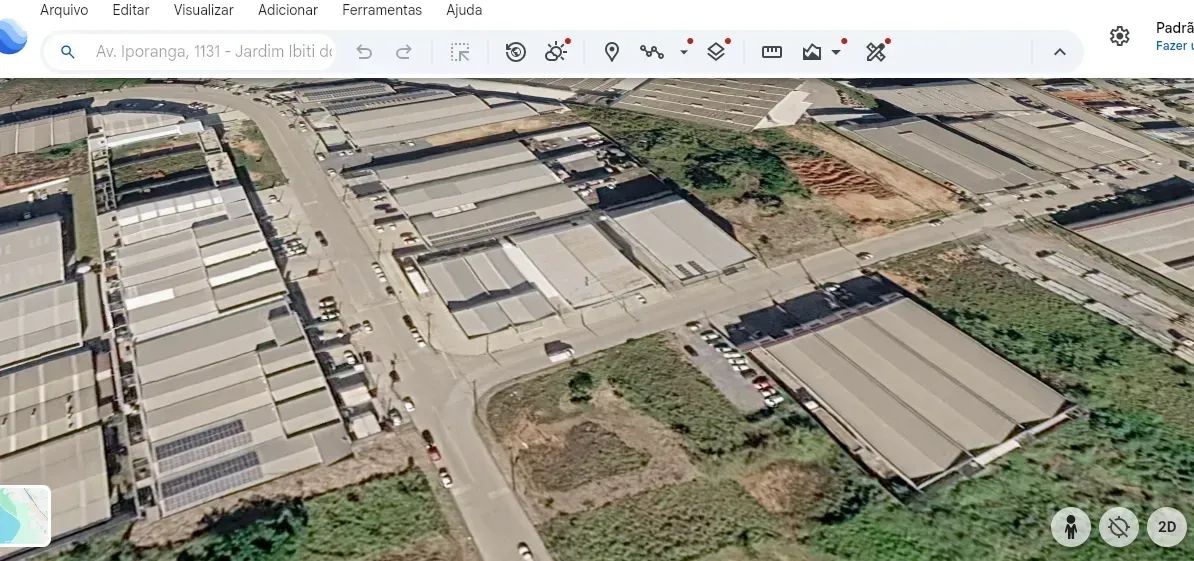Toggle the sunlight and weather icon
Screen dimensions: 1194x561
tap(555, 52)
